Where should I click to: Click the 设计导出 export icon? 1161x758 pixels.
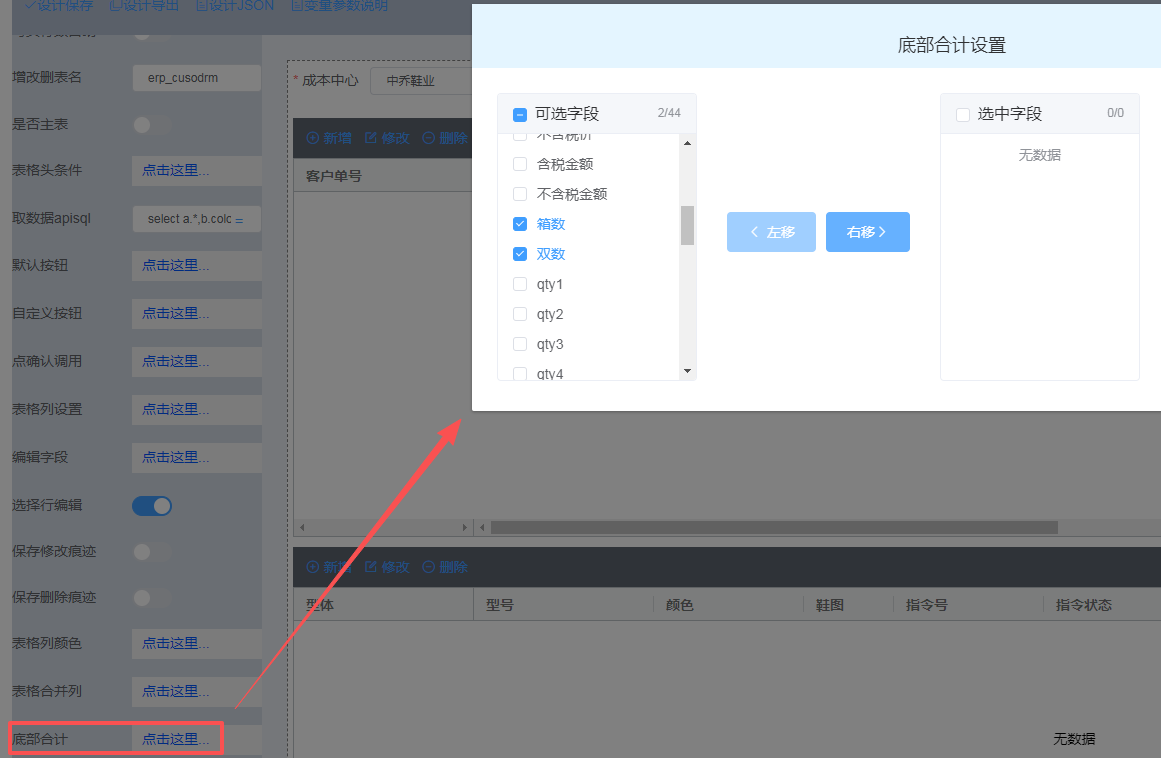115,6
